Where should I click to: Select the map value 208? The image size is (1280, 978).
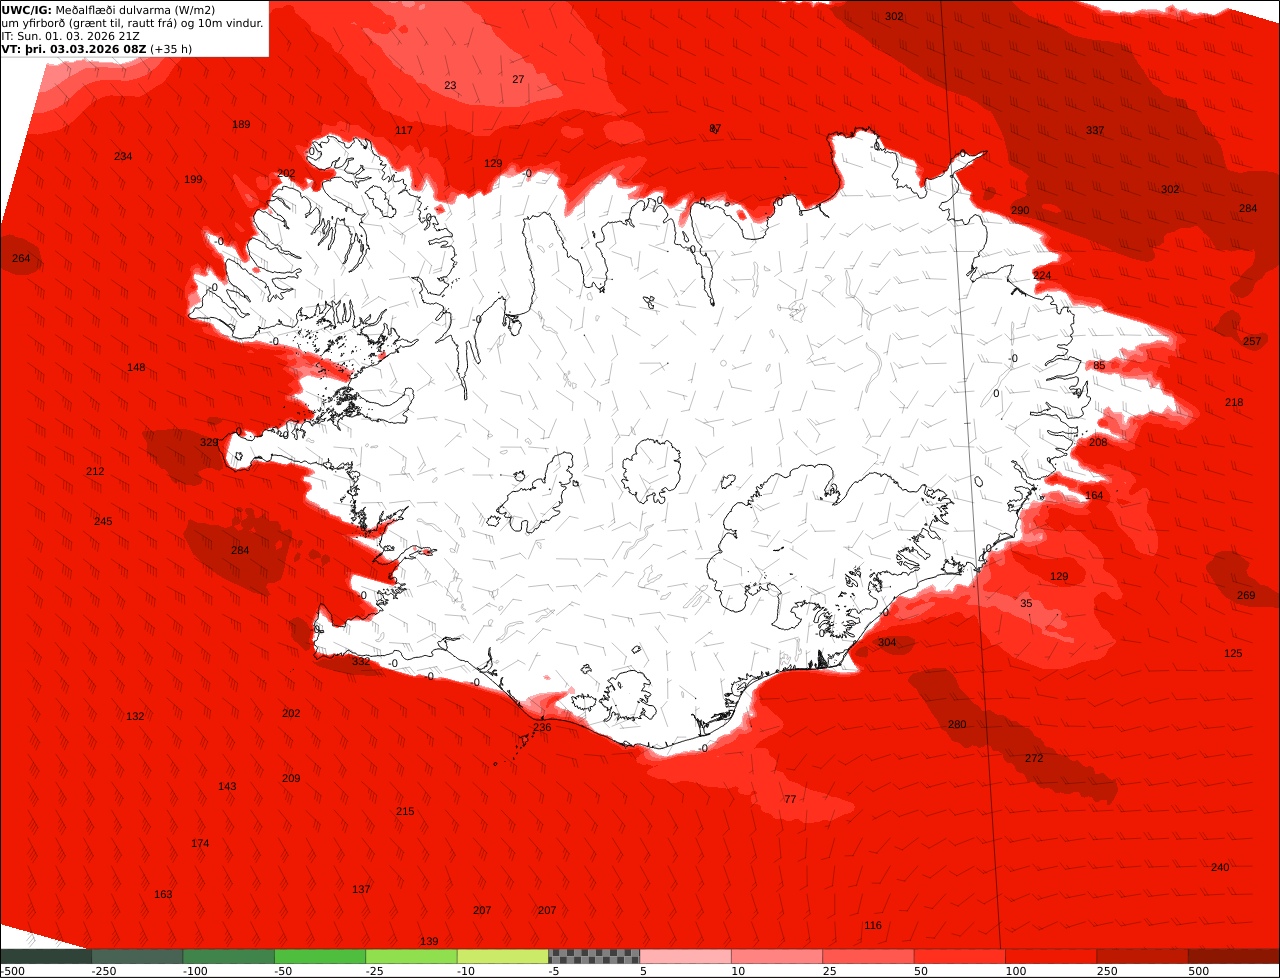tap(1098, 443)
